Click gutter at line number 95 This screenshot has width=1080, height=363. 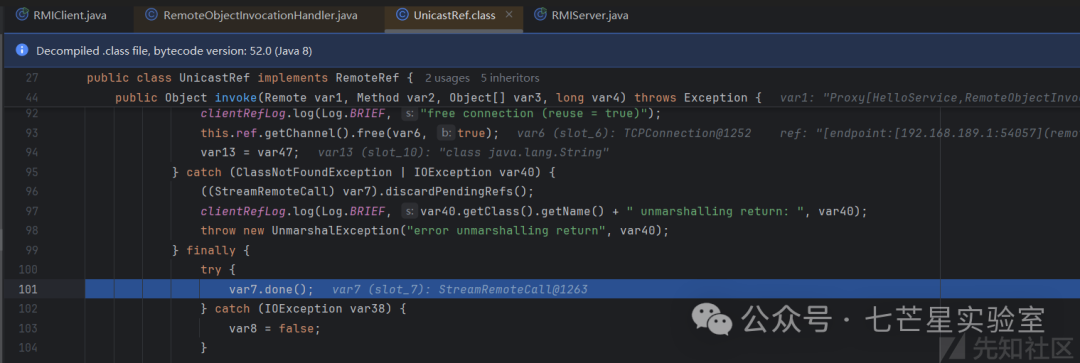[x=32, y=172]
